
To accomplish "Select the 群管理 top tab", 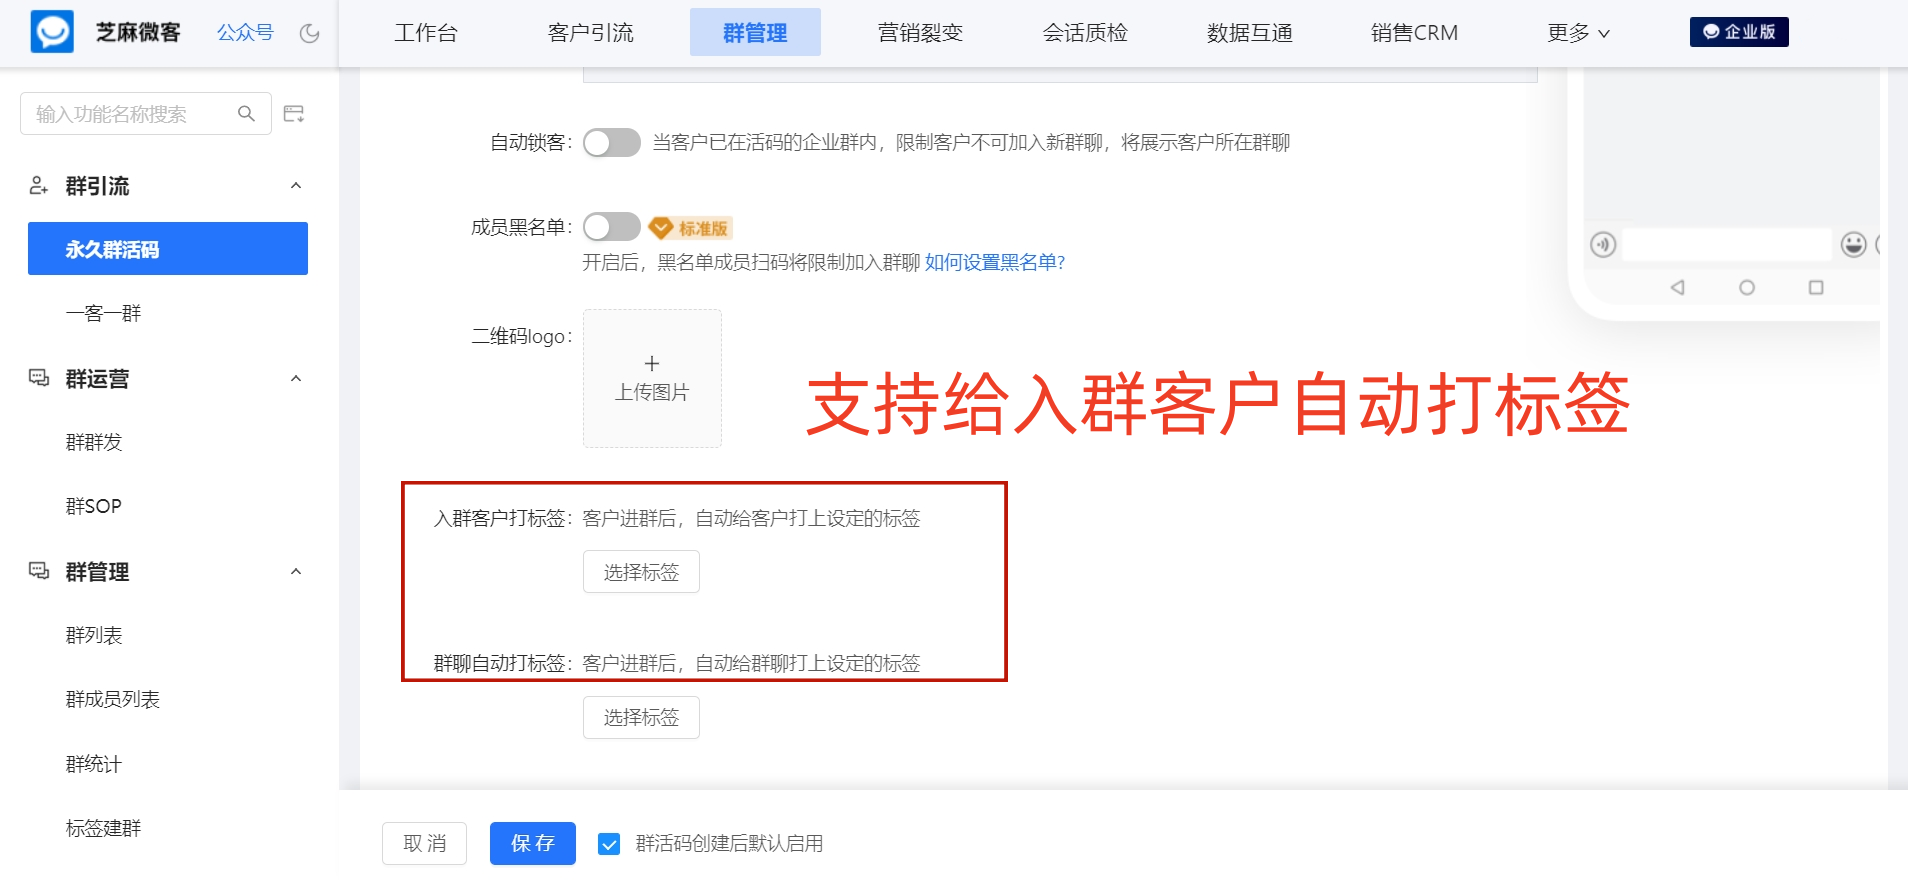I will pos(755,33).
